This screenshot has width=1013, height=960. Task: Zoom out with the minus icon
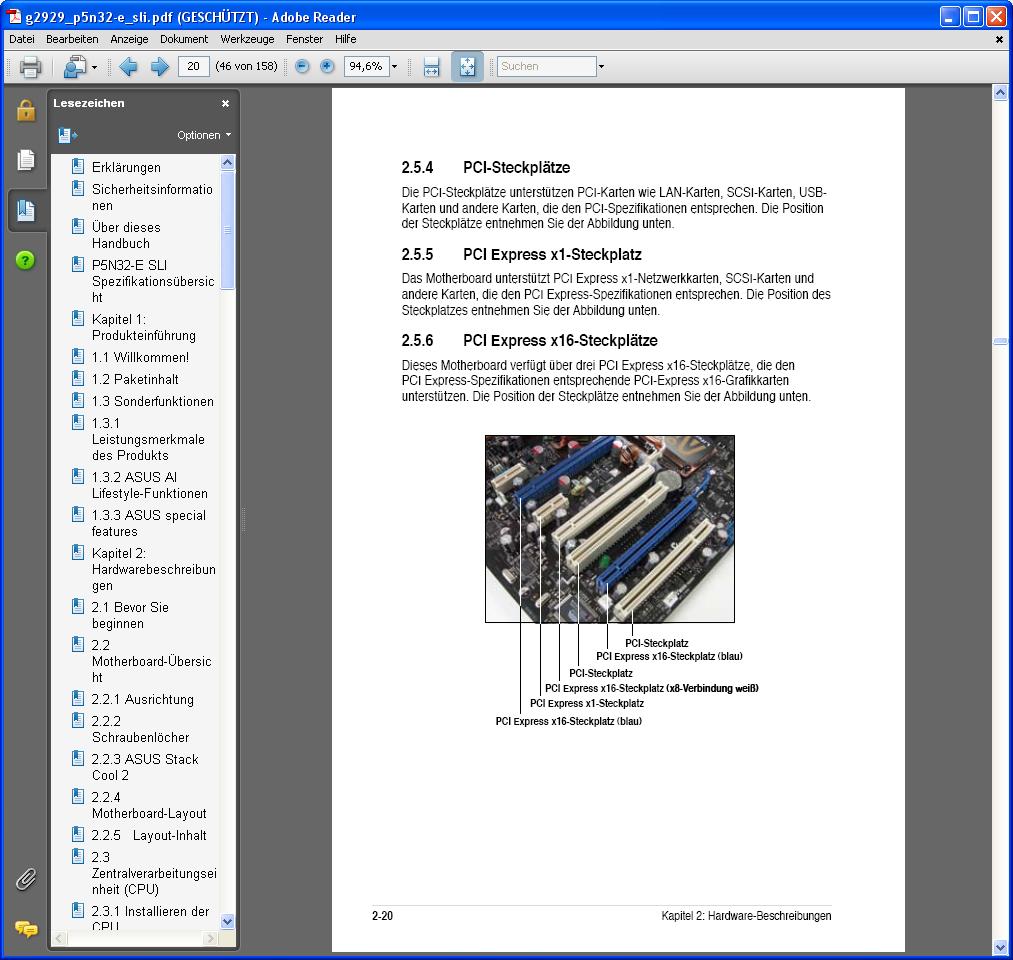click(302, 67)
